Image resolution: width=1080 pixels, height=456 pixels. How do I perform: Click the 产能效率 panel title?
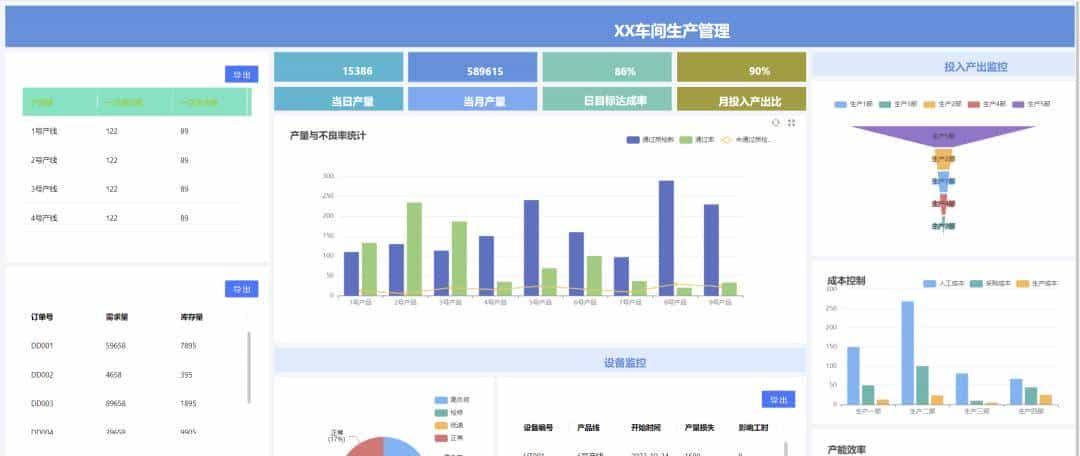[x=846, y=450]
